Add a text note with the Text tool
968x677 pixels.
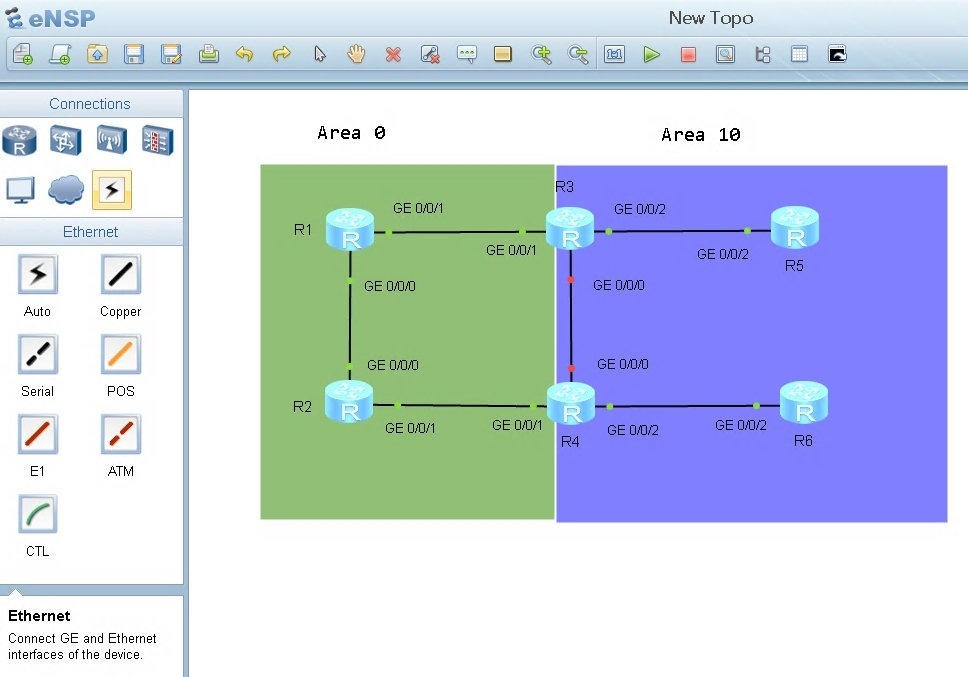(x=467, y=54)
